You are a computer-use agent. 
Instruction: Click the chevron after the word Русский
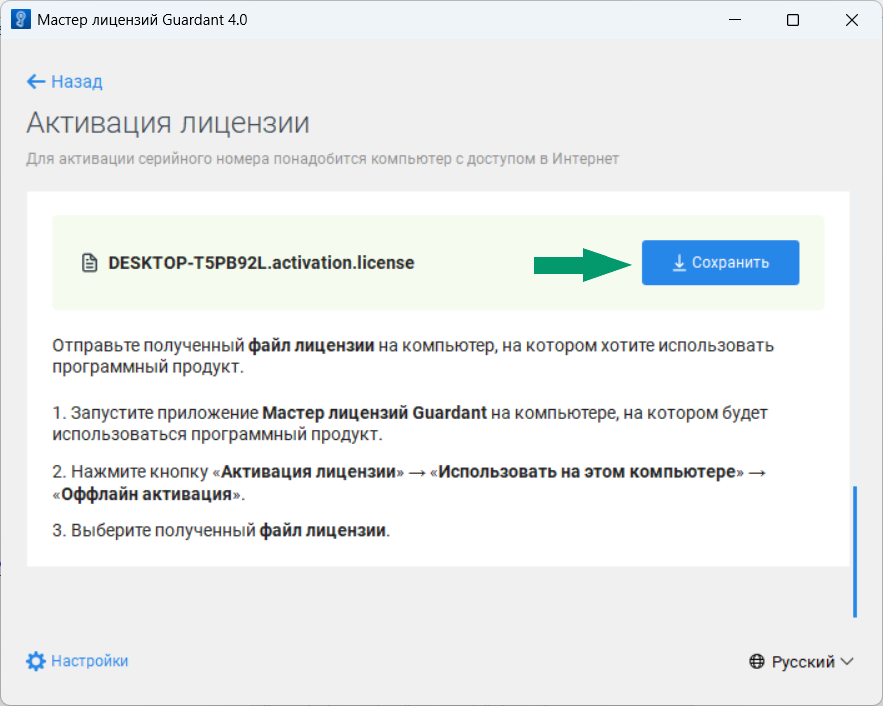(x=847, y=661)
